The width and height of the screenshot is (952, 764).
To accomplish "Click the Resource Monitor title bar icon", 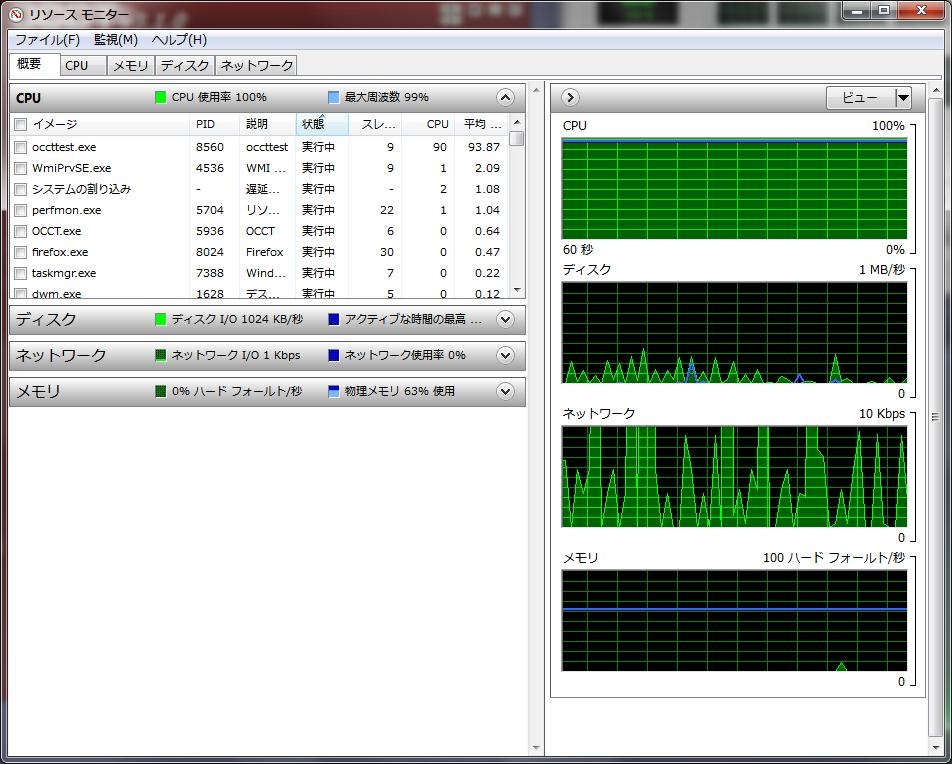I will pos(16,13).
